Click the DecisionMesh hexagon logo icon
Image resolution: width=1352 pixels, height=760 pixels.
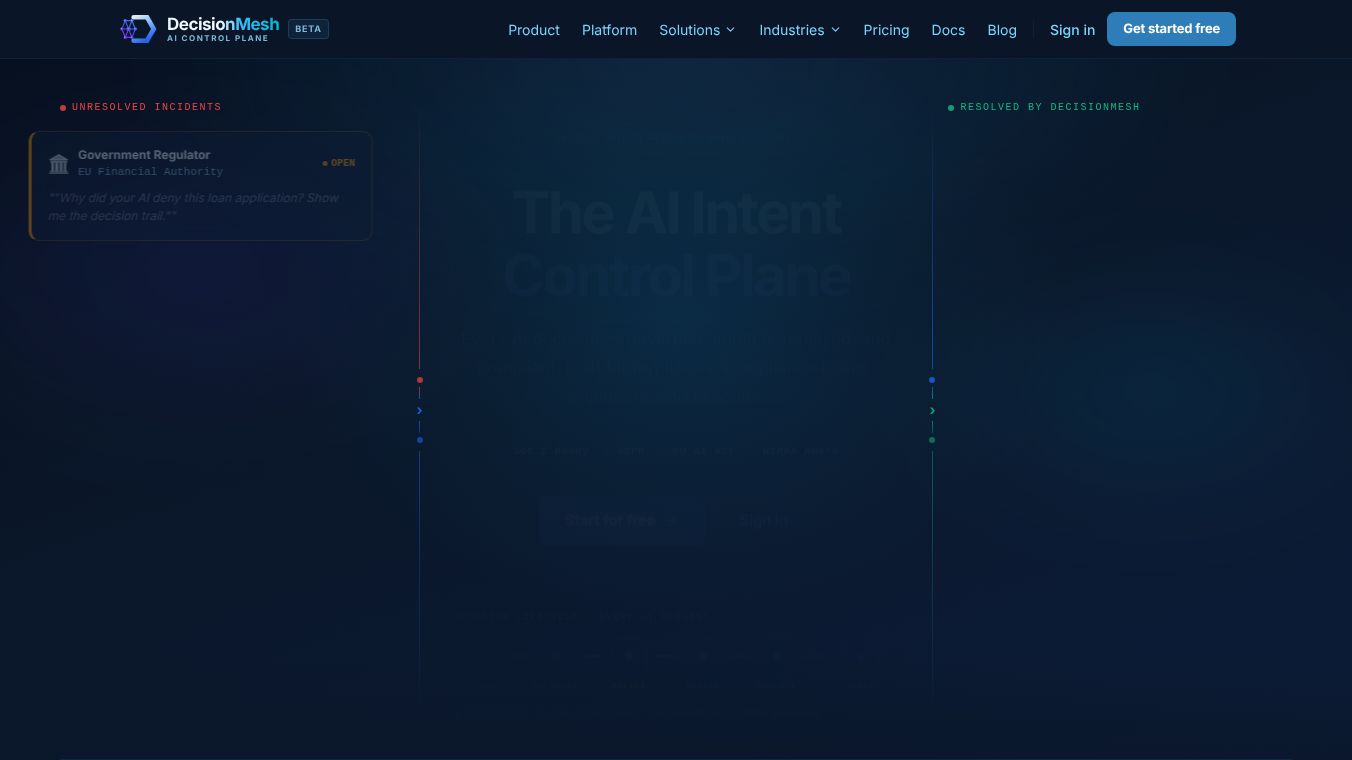(x=138, y=29)
